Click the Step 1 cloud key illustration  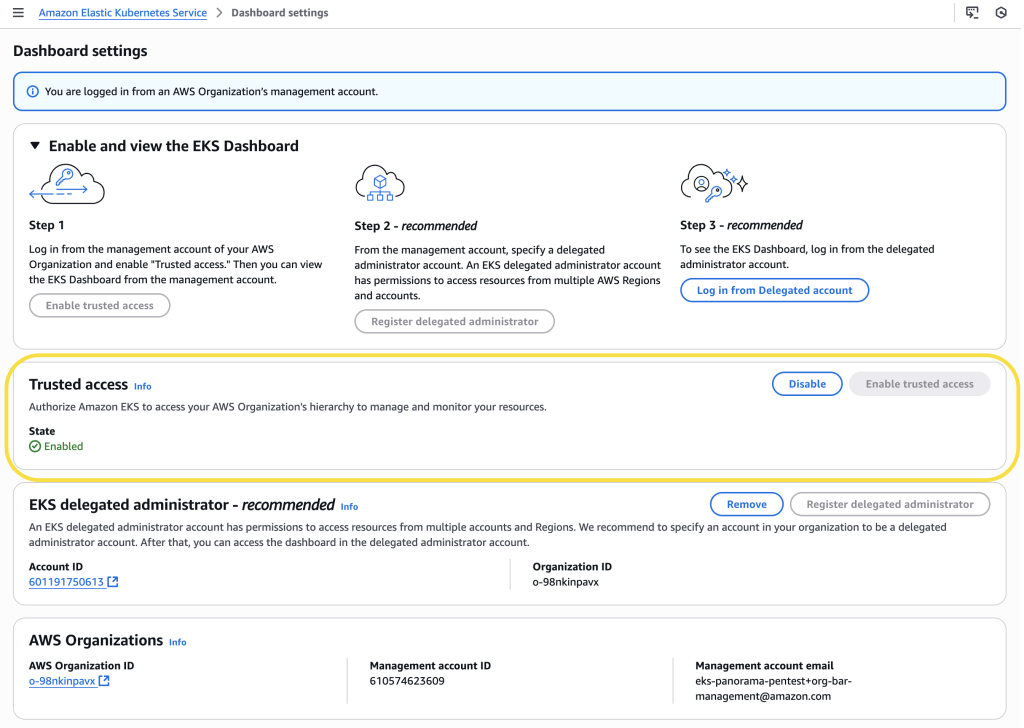point(67,184)
